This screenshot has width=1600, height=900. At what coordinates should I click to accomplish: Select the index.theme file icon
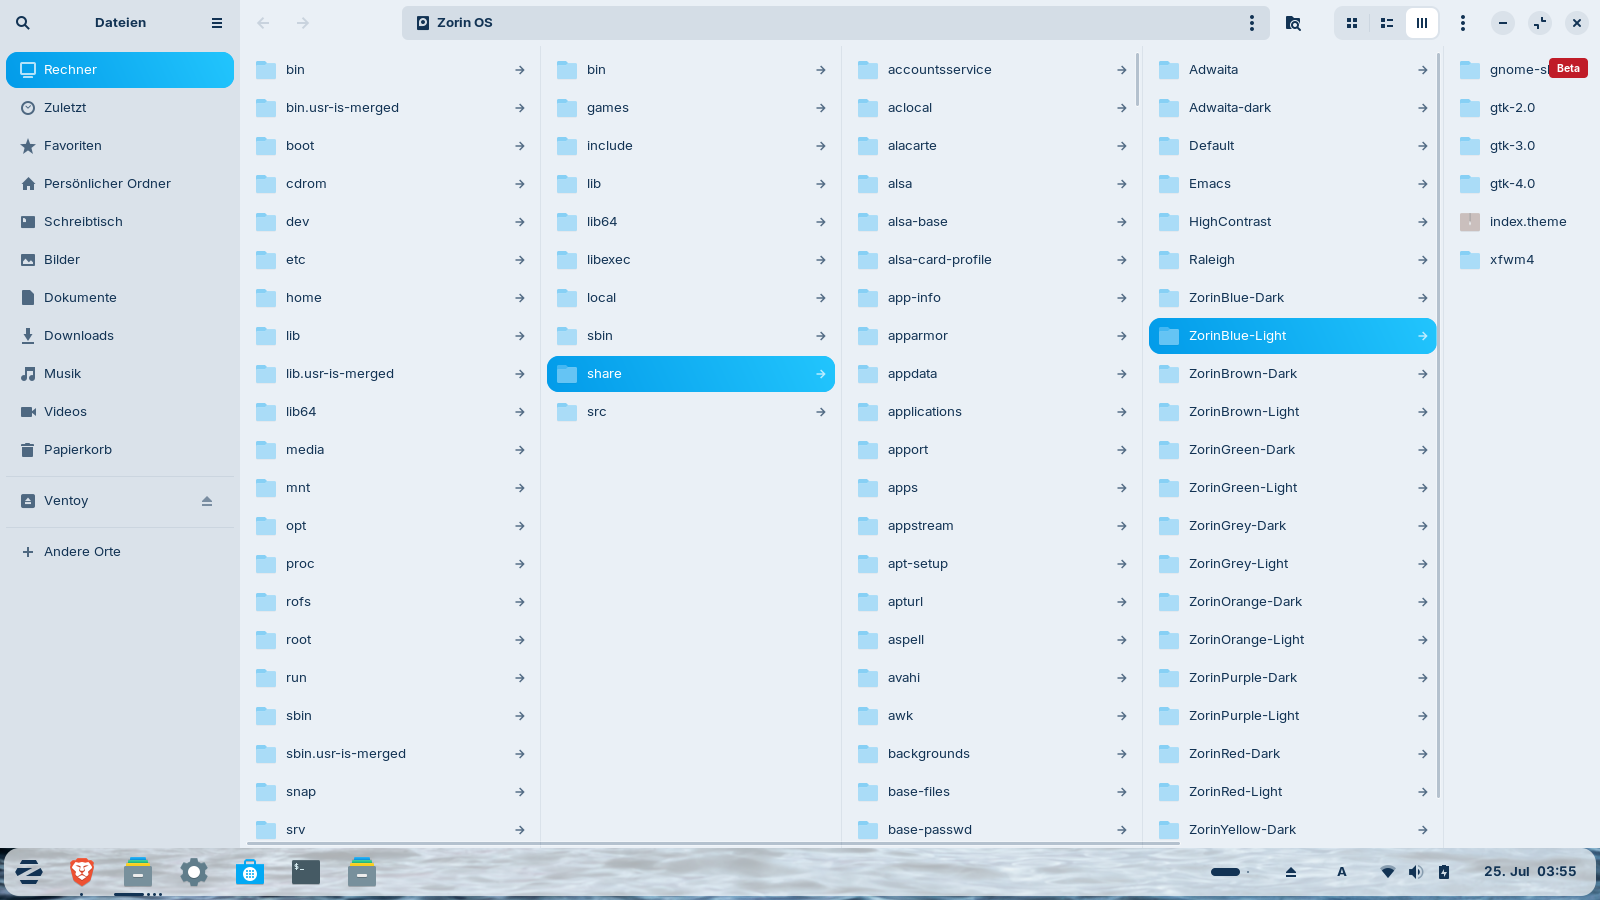pyautogui.click(x=1470, y=222)
